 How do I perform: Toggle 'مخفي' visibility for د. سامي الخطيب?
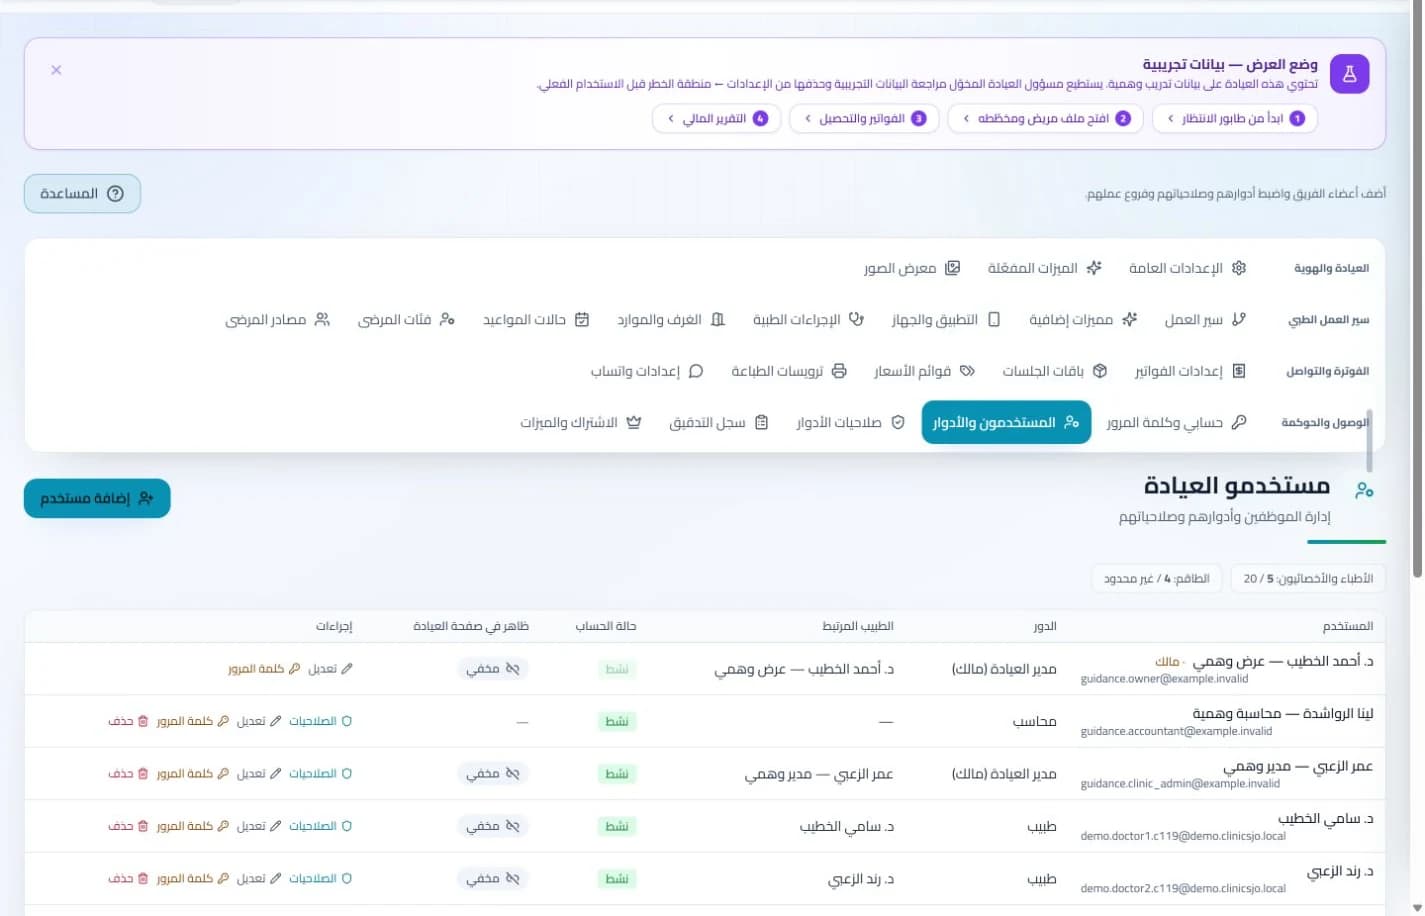click(x=493, y=826)
